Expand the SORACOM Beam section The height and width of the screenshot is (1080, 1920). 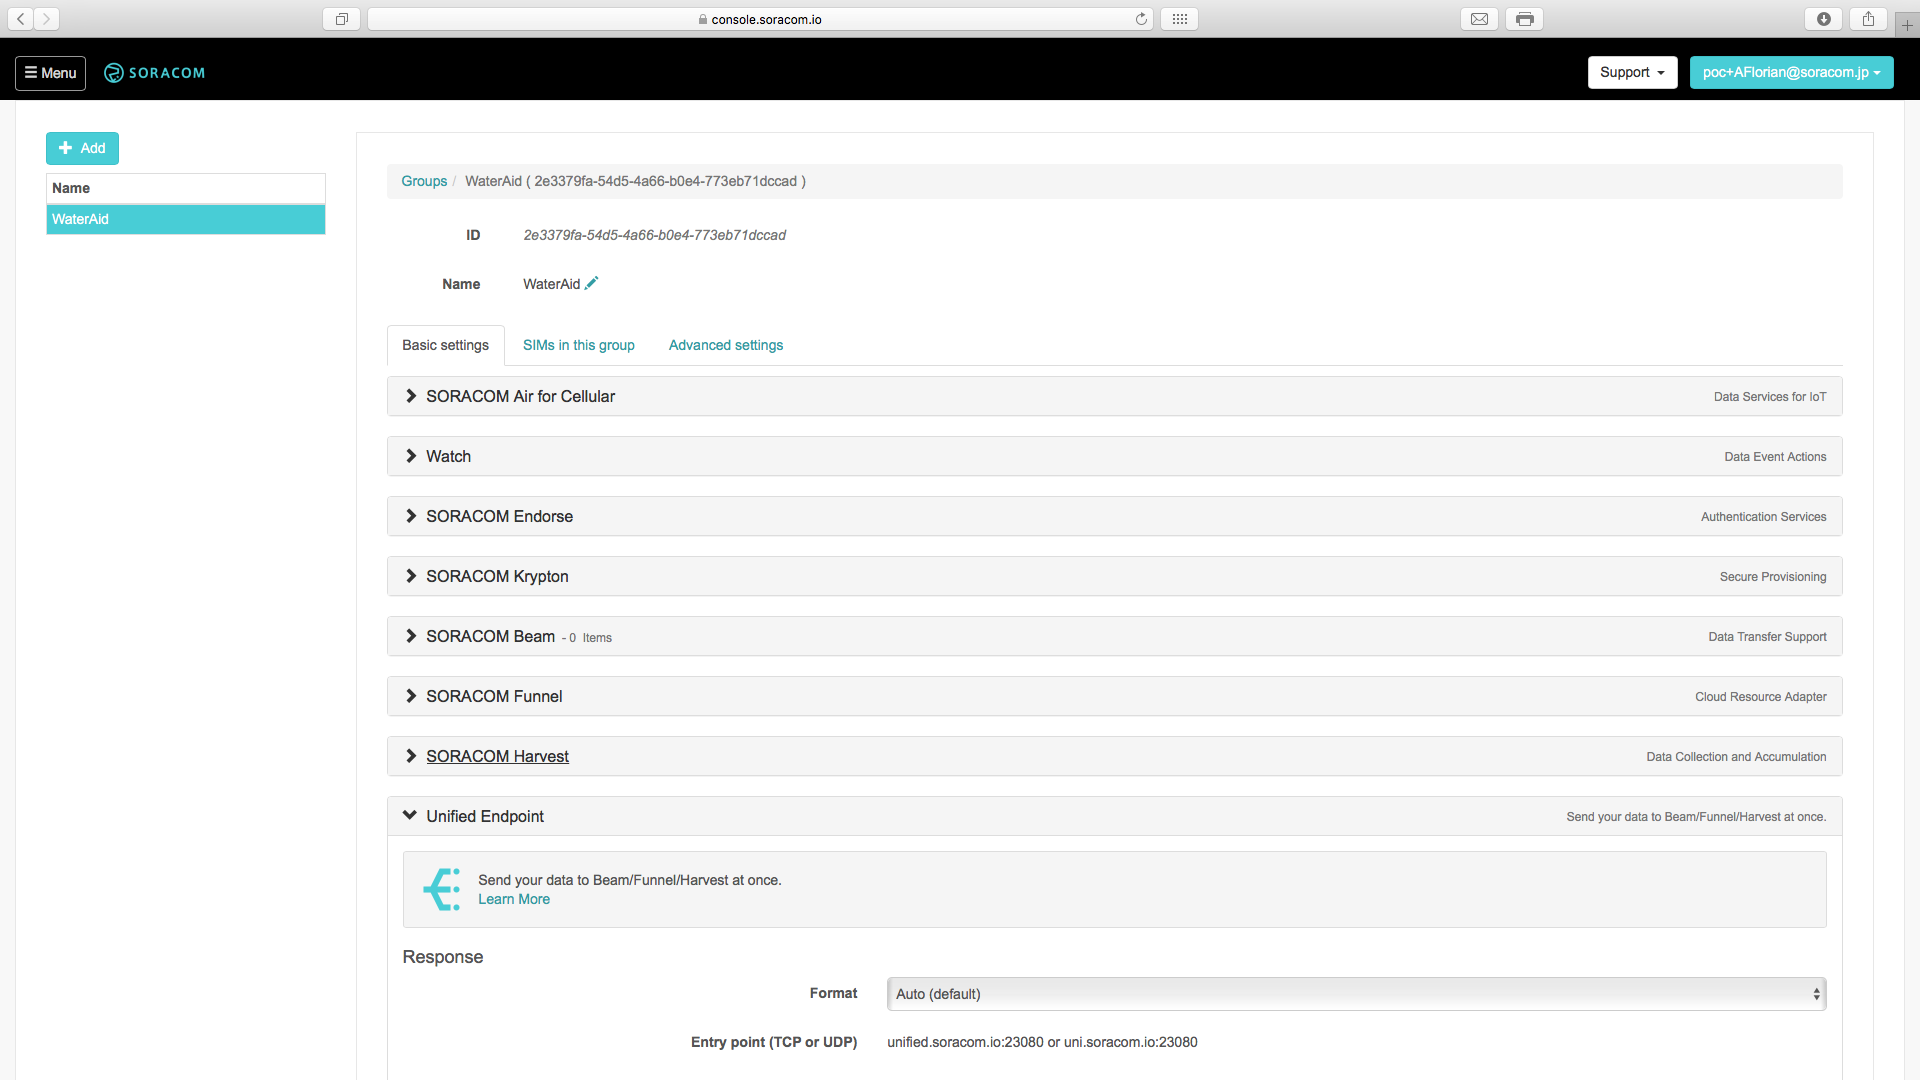[x=490, y=636]
